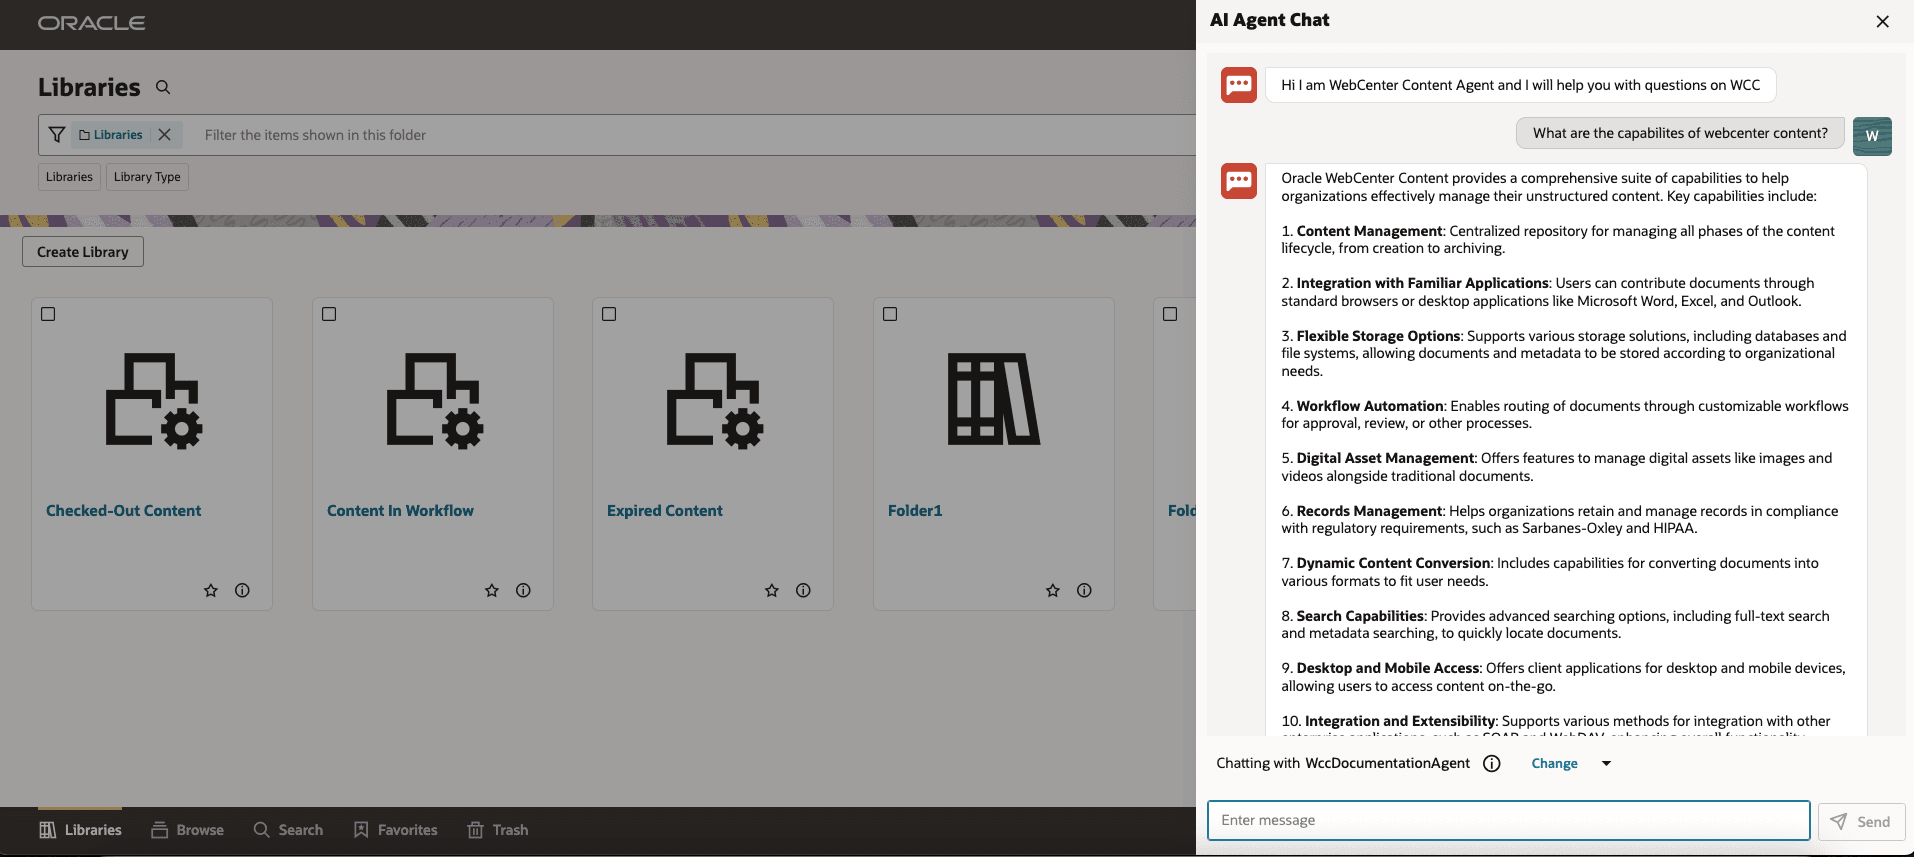
Task: Tick the Expired Content checkbox
Action: pyautogui.click(x=609, y=314)
